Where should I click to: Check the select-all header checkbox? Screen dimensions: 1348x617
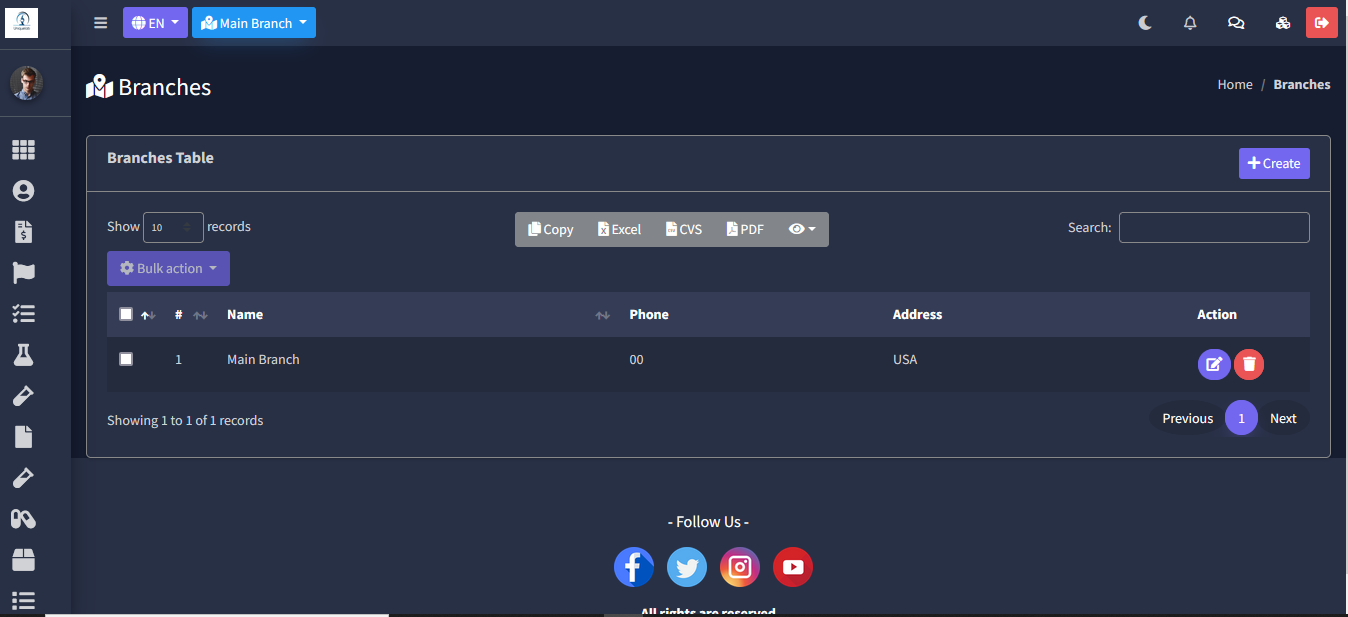[126, 314]
